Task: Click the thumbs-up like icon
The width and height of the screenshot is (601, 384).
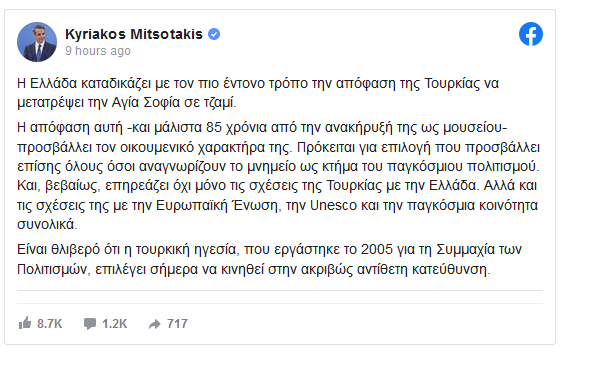Action: 25,323
